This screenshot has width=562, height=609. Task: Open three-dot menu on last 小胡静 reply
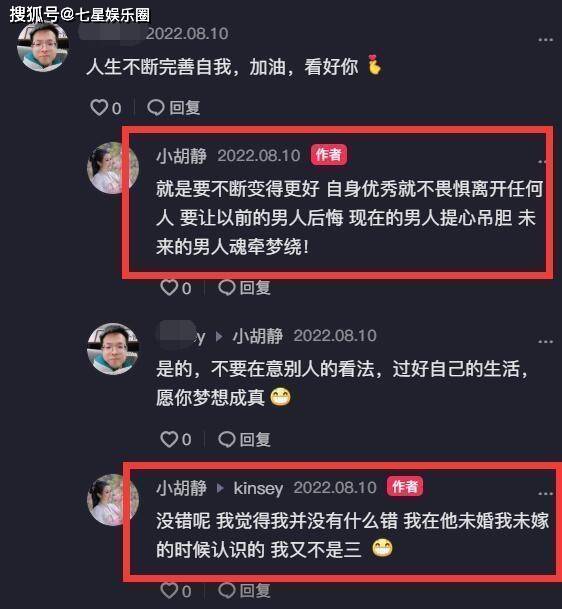pos(545,494)
